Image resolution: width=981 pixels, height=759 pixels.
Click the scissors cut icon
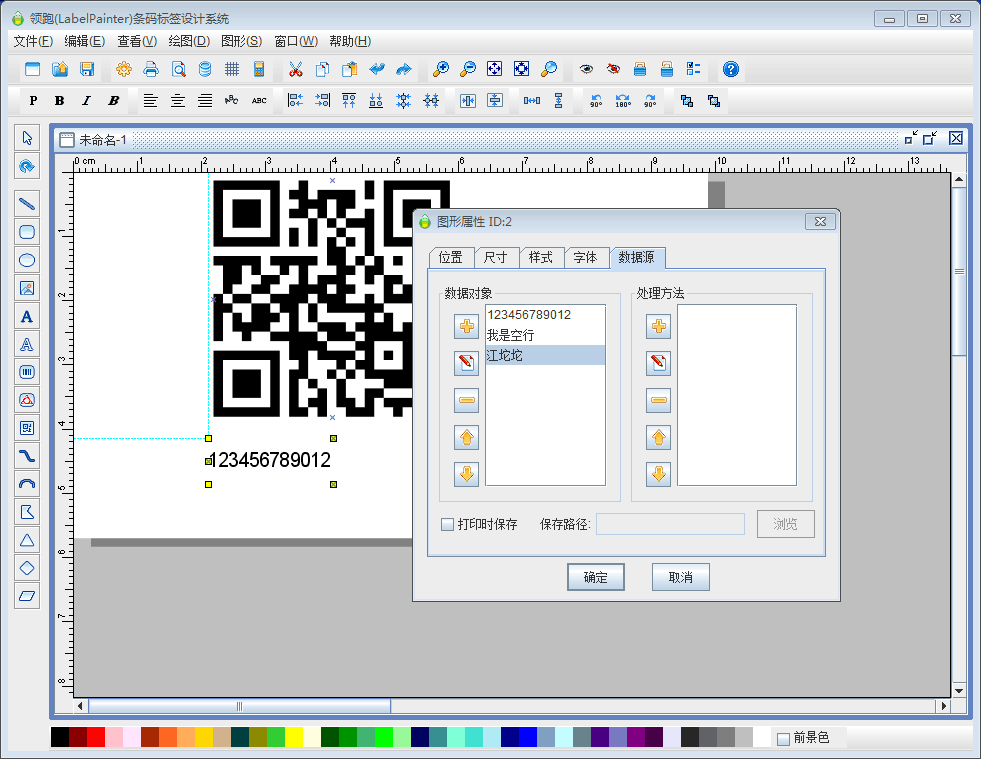pos(296,69)
